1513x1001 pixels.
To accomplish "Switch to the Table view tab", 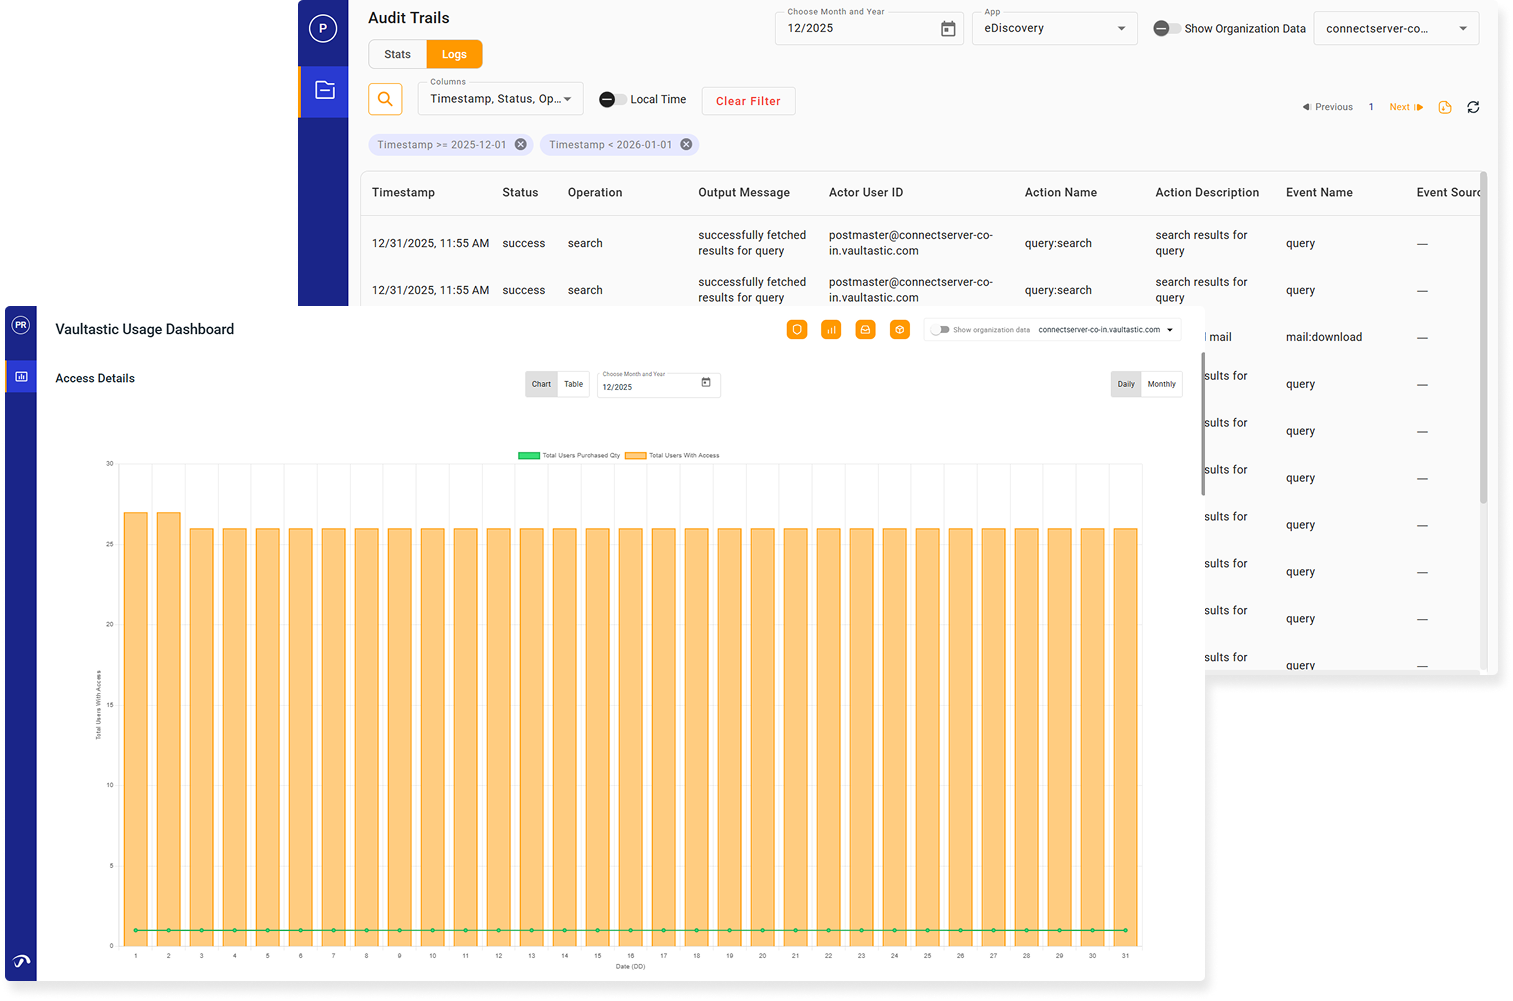I will (x=573, y=384).
